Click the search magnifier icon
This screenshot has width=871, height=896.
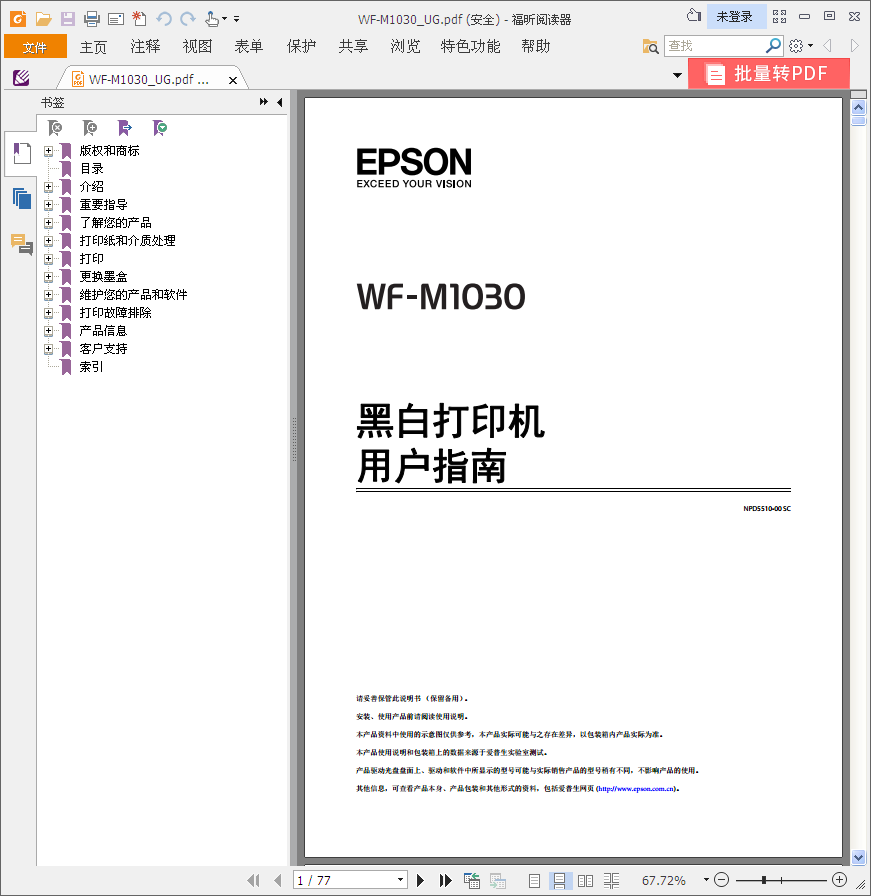click(773, 45)
